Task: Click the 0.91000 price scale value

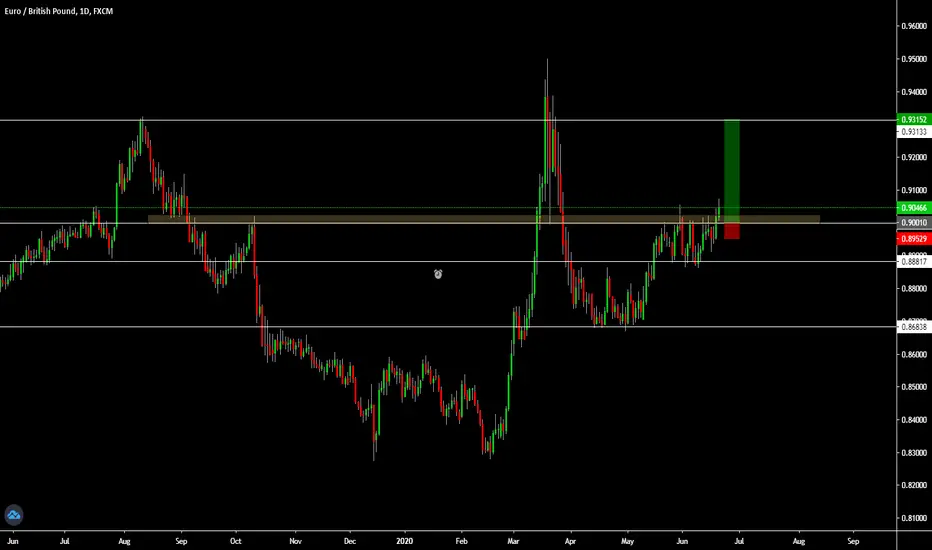Action: tap(914, 190)
